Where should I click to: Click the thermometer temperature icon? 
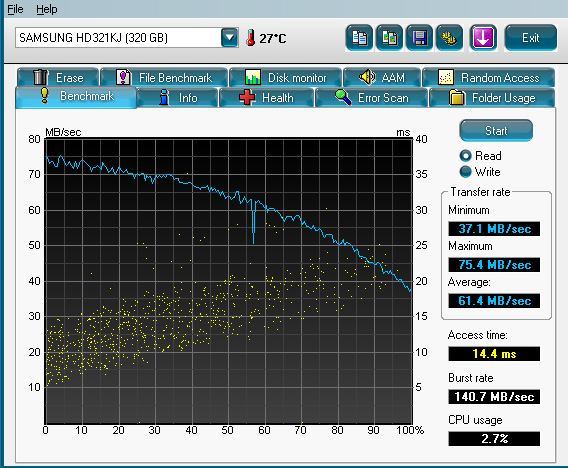[250, 38]
